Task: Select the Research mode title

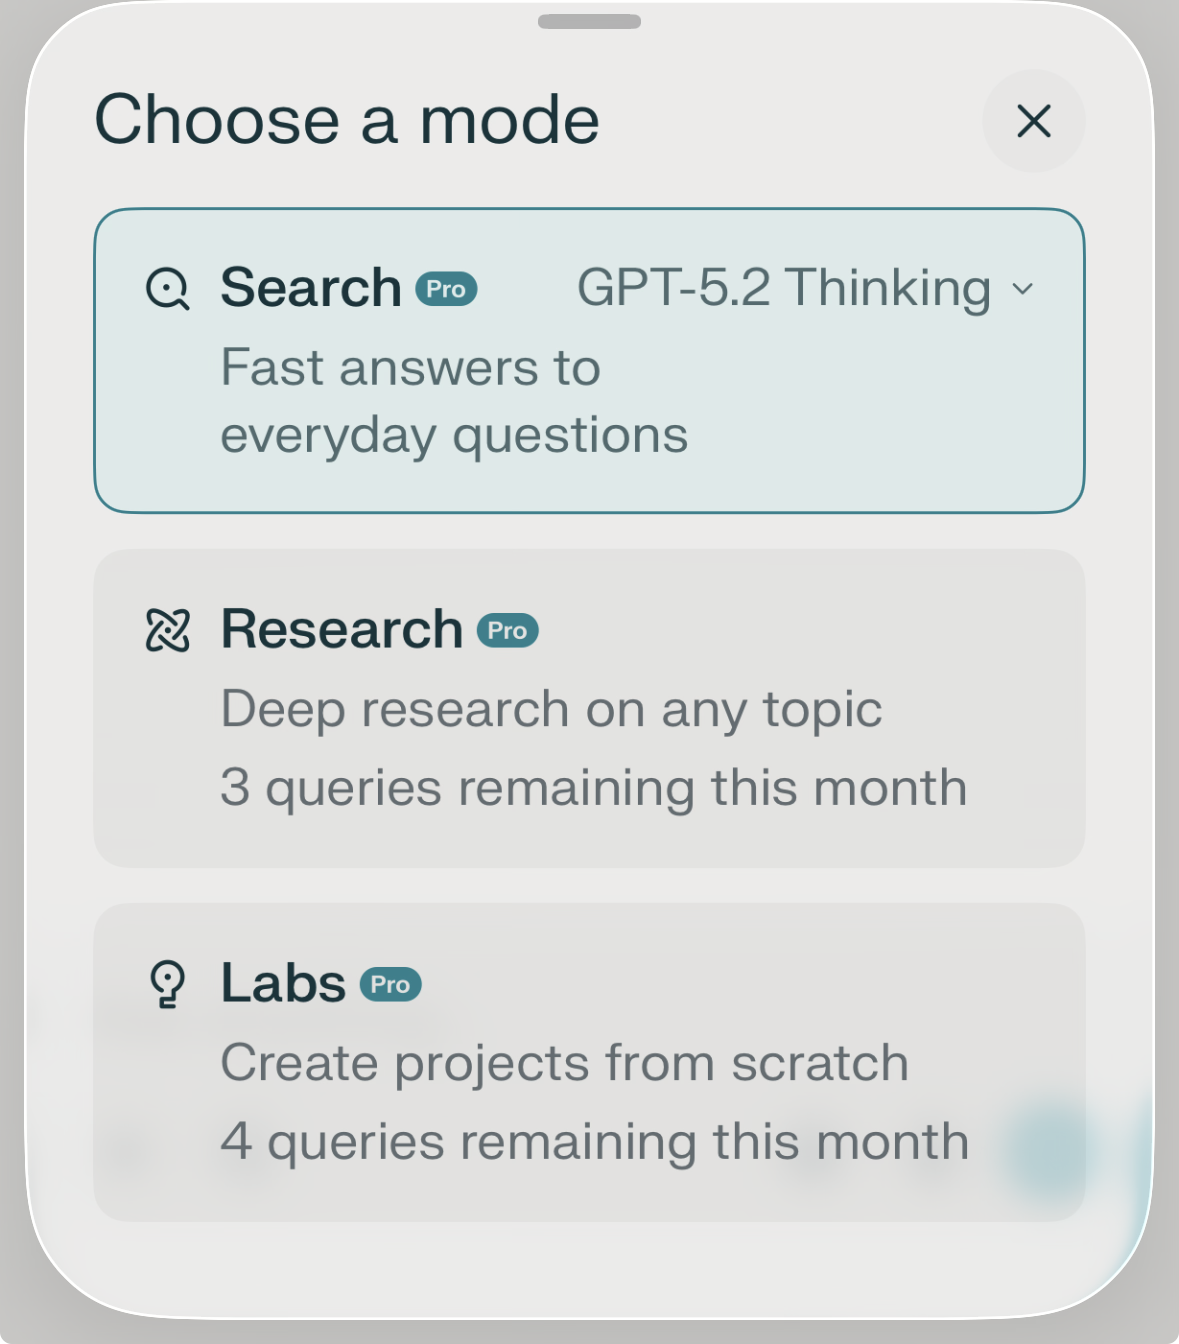Action: [341, 629]
